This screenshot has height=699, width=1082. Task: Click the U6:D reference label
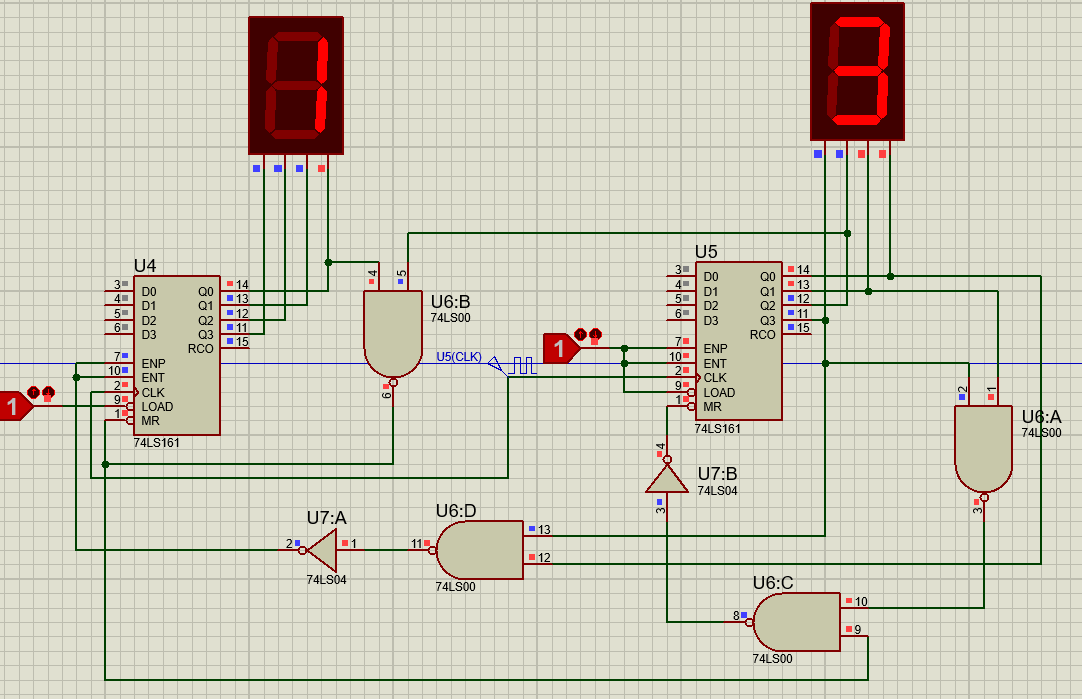click(456, 511)
